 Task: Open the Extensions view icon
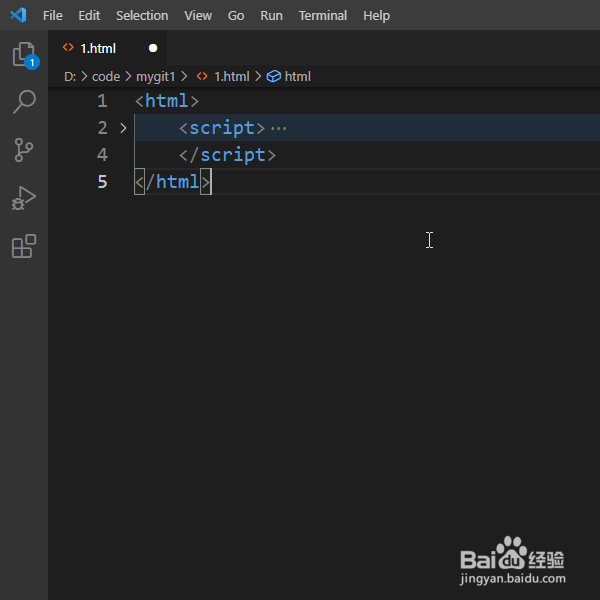click(24, 246)
